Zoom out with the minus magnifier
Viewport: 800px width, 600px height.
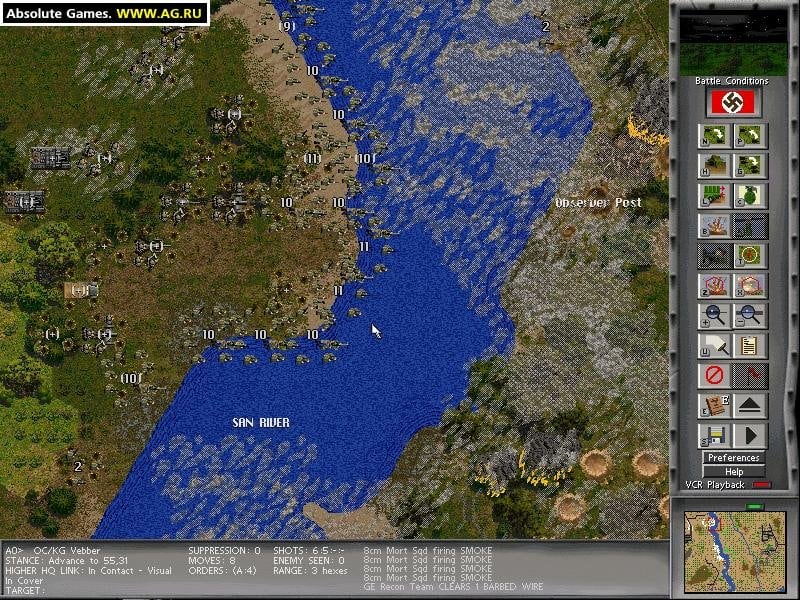750,316
